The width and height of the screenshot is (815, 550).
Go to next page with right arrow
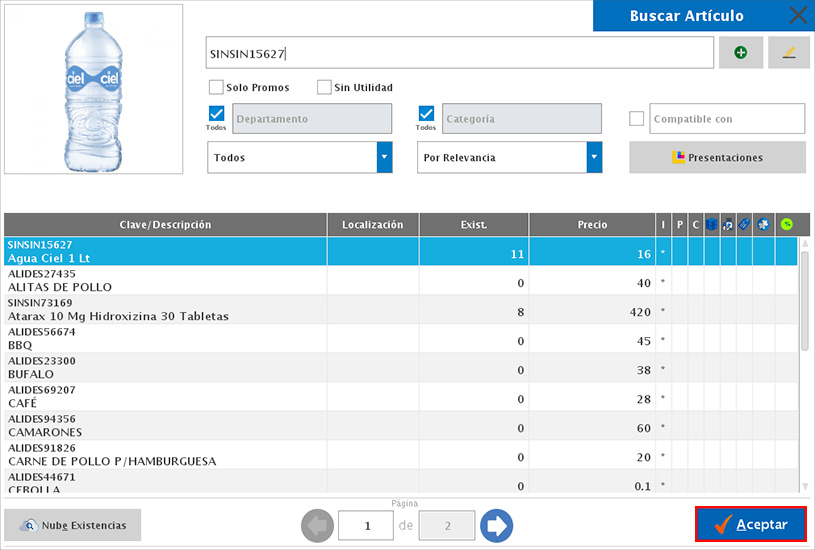pos(496,525)
